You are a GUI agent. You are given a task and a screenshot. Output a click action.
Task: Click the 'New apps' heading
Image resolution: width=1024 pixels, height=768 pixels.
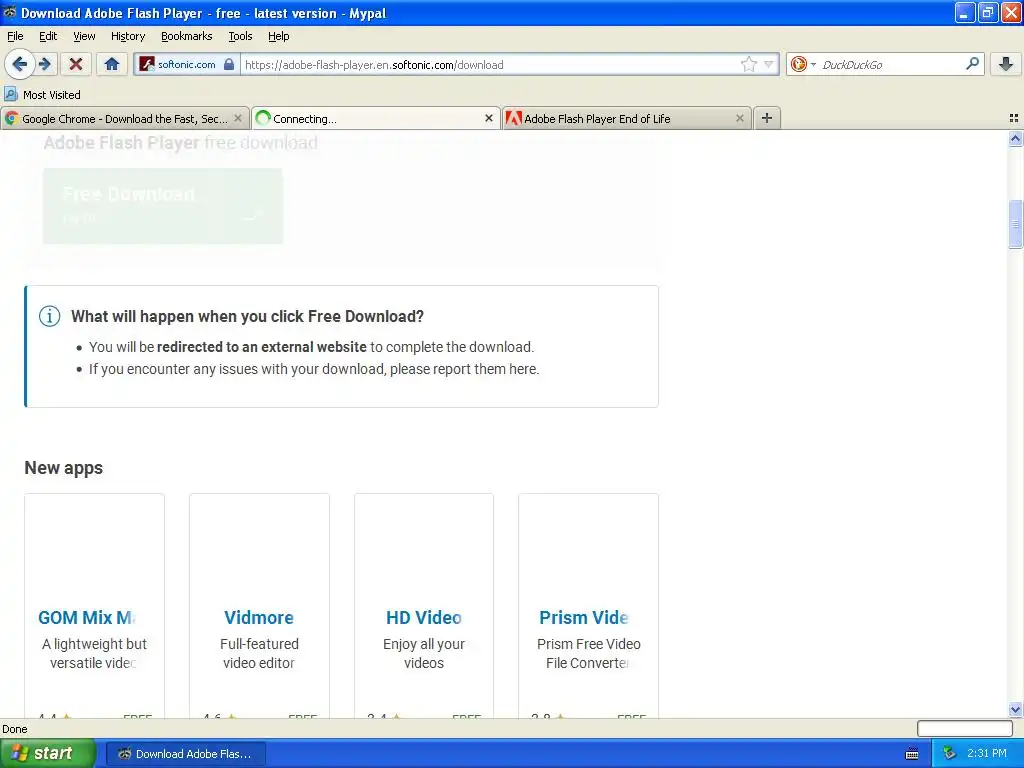click(63, 468)
